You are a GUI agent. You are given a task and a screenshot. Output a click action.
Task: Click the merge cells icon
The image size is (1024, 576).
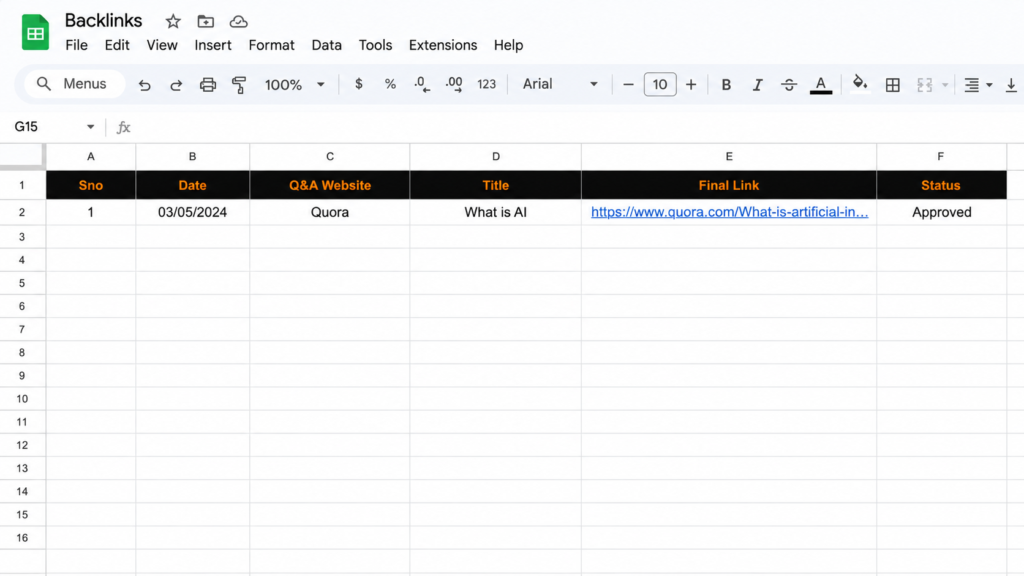click(924, 85)
